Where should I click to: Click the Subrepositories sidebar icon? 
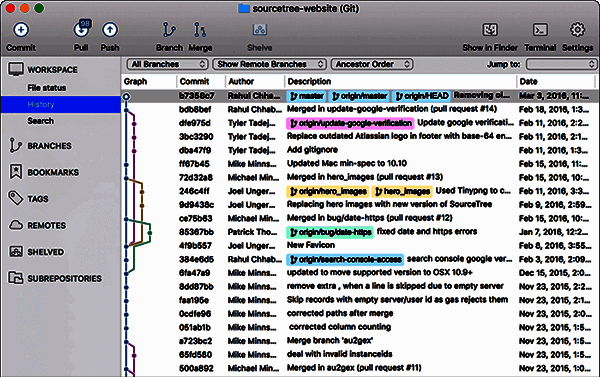tap(16, 277)
